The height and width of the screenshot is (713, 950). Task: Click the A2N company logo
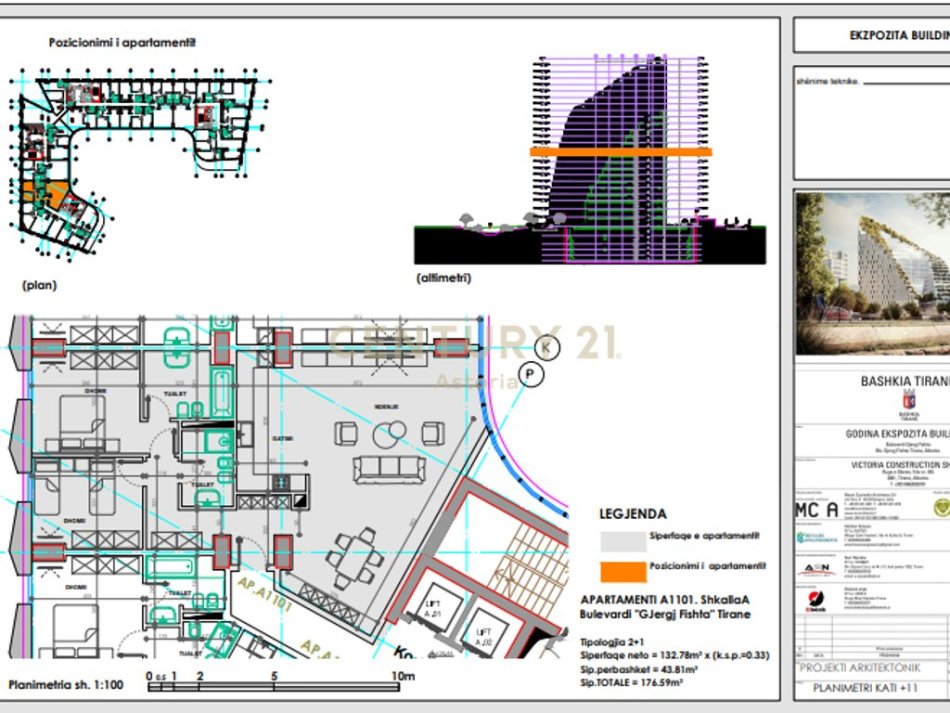pyautogui.click(x=815, y=568)
